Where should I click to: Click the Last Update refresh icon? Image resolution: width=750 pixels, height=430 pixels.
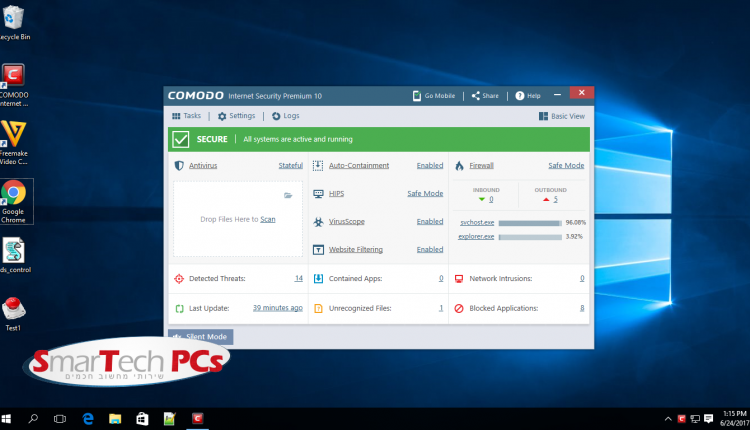tap(179, 309)
